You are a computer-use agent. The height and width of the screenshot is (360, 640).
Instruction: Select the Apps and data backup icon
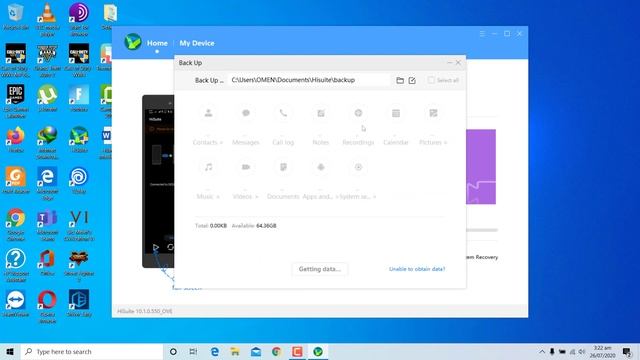point(321,167)
